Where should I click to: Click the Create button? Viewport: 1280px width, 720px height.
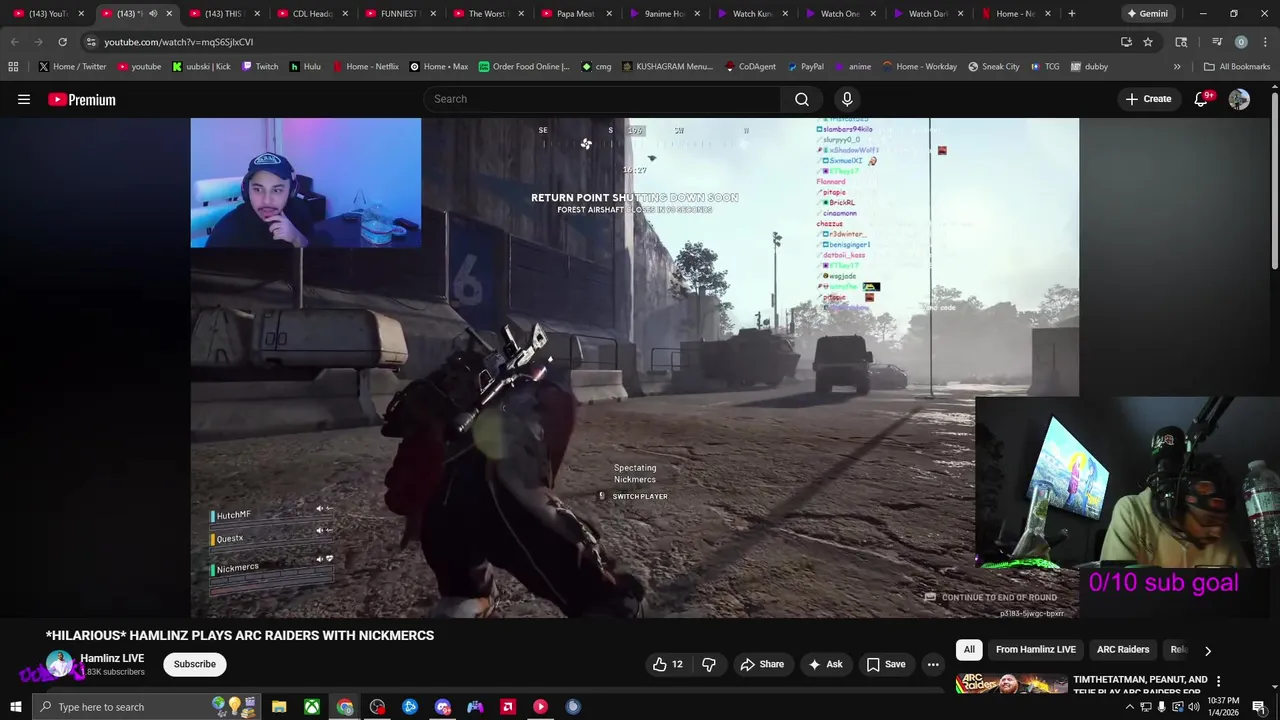click(x=1148, y=99)
